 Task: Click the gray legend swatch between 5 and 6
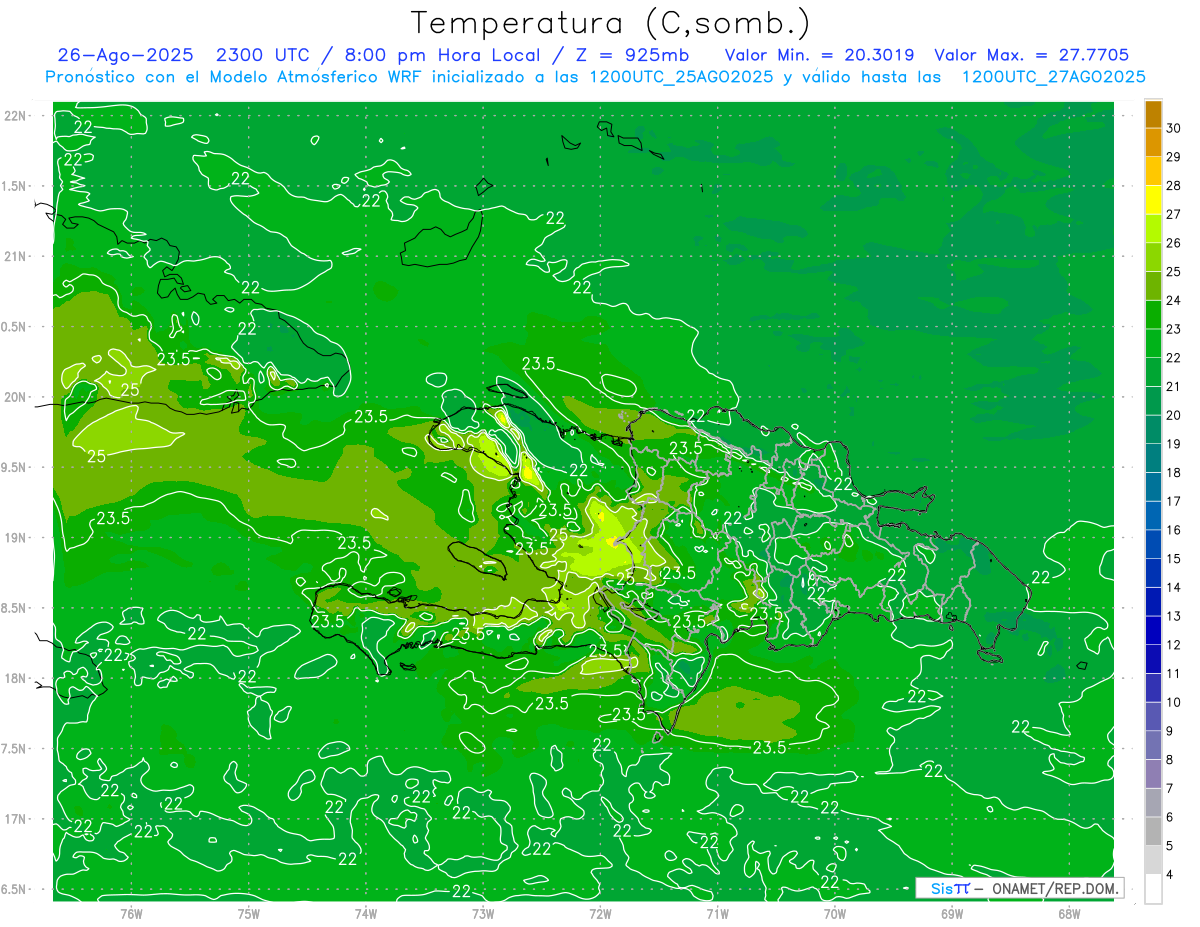pyautogui.click(x=1153, y=831)
